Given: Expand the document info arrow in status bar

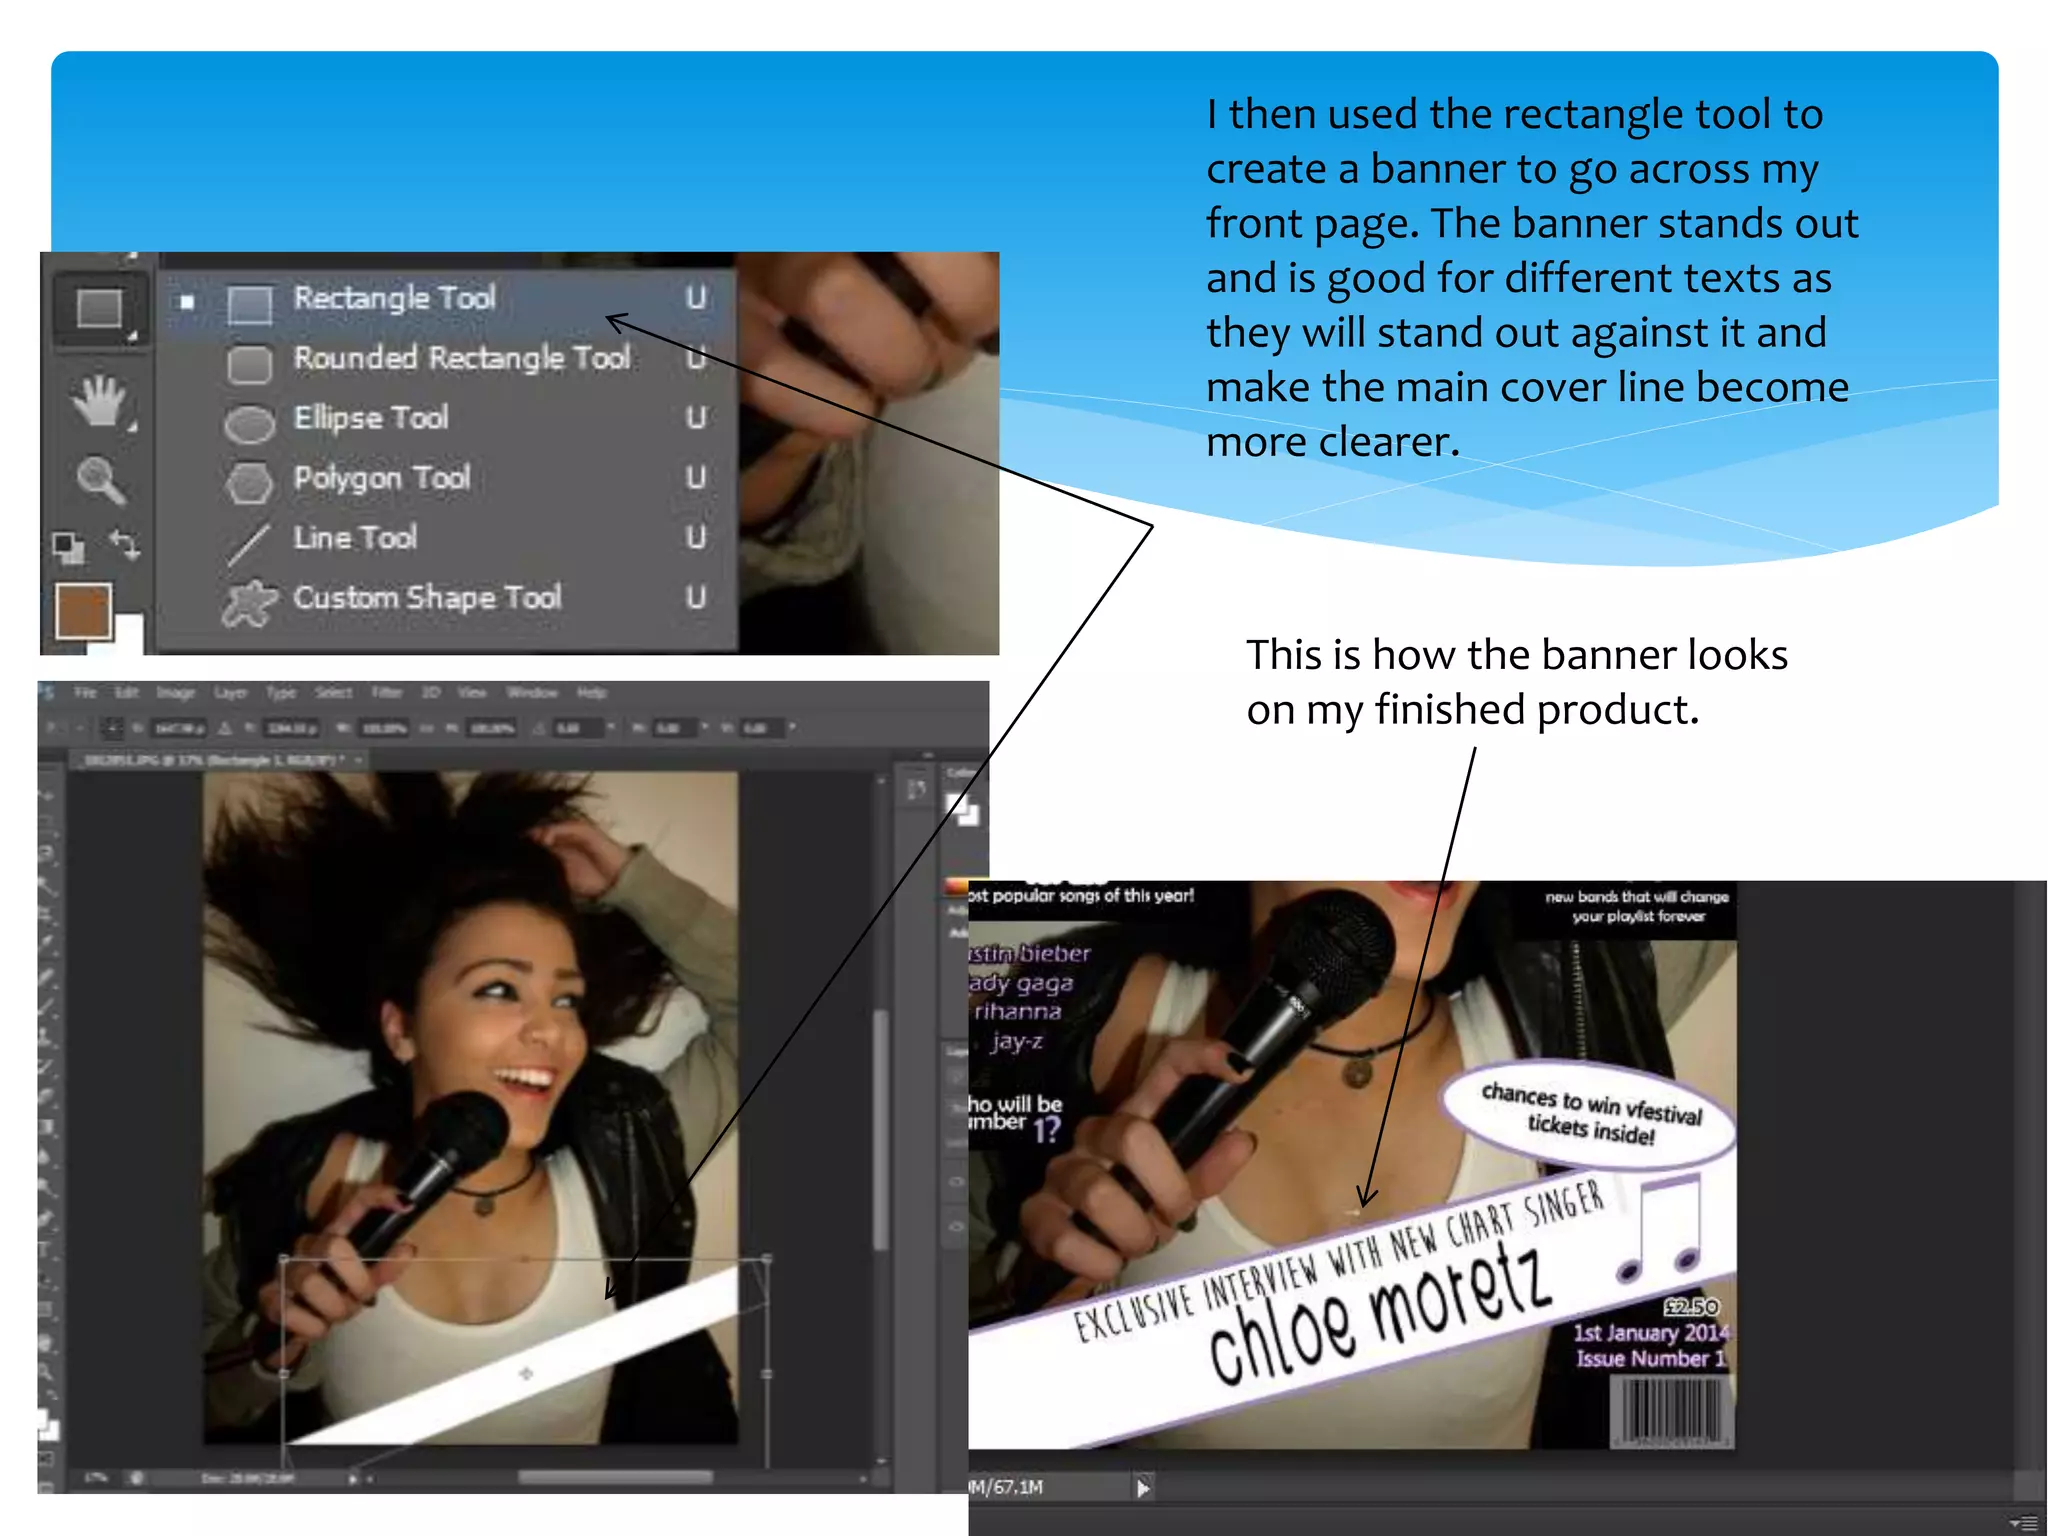Looking at the screenshot, I should [x=352, y=1478].
